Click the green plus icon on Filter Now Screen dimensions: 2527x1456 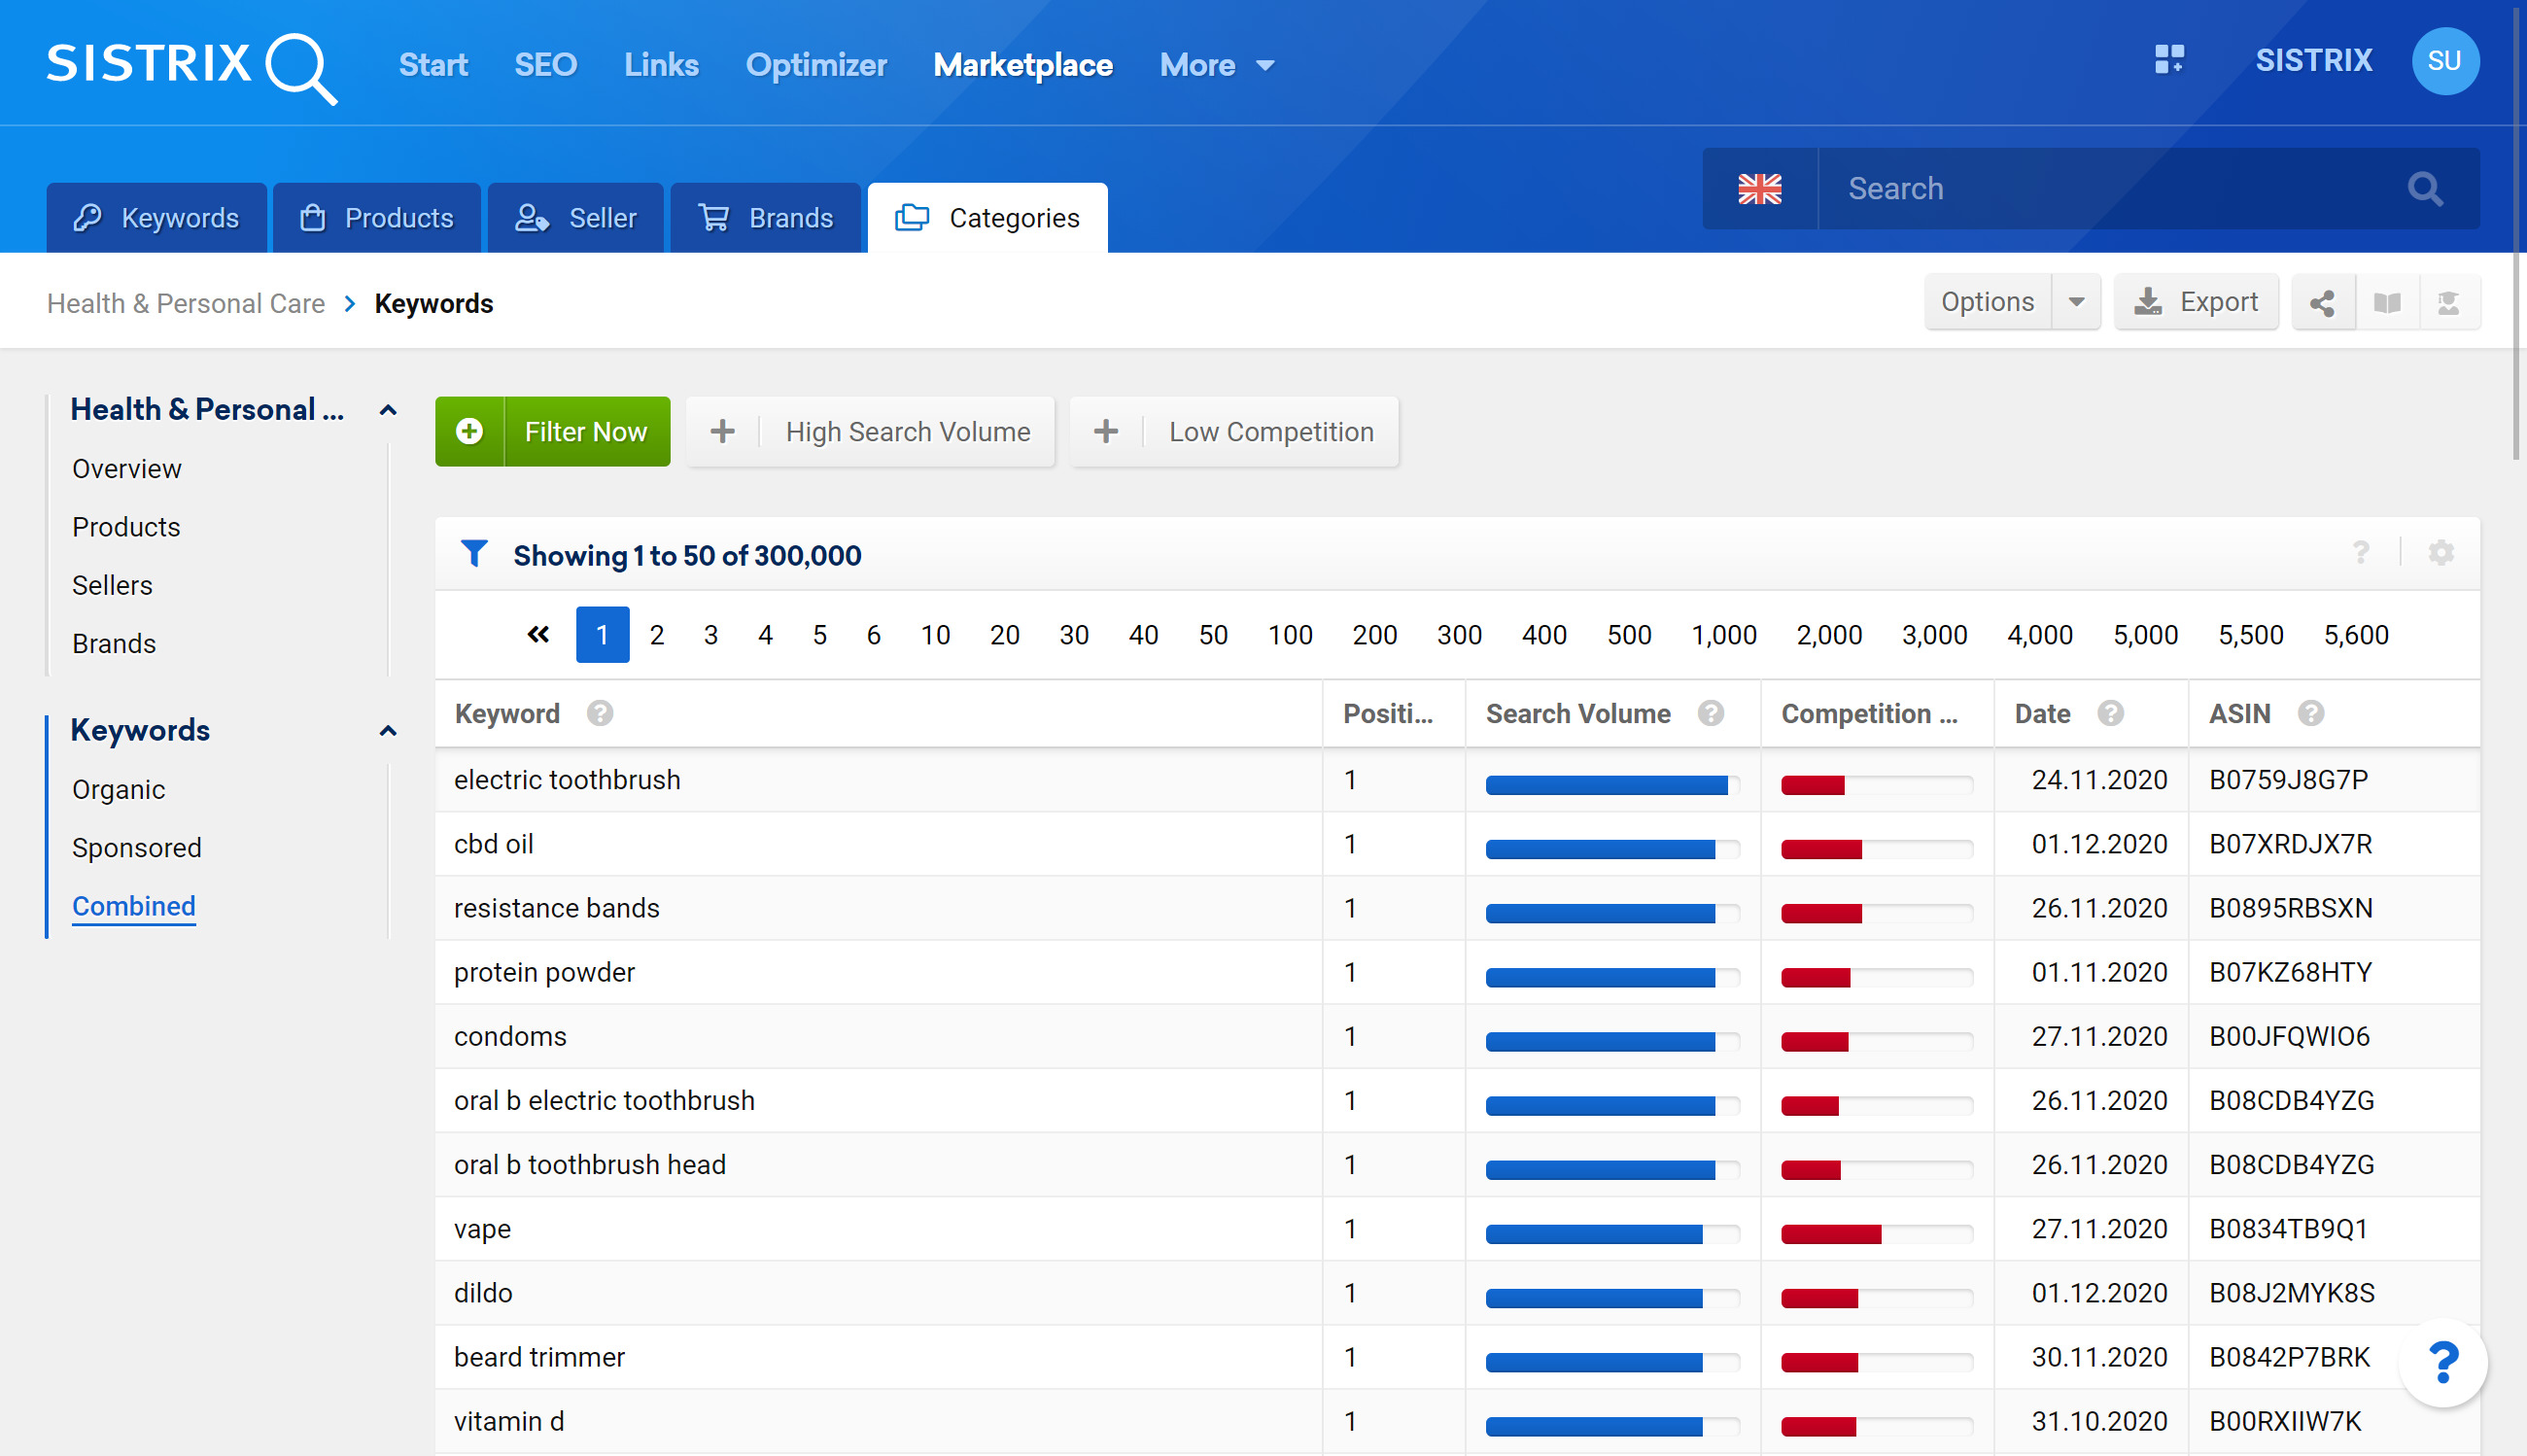pyautogui.click(x=469, y=432)
